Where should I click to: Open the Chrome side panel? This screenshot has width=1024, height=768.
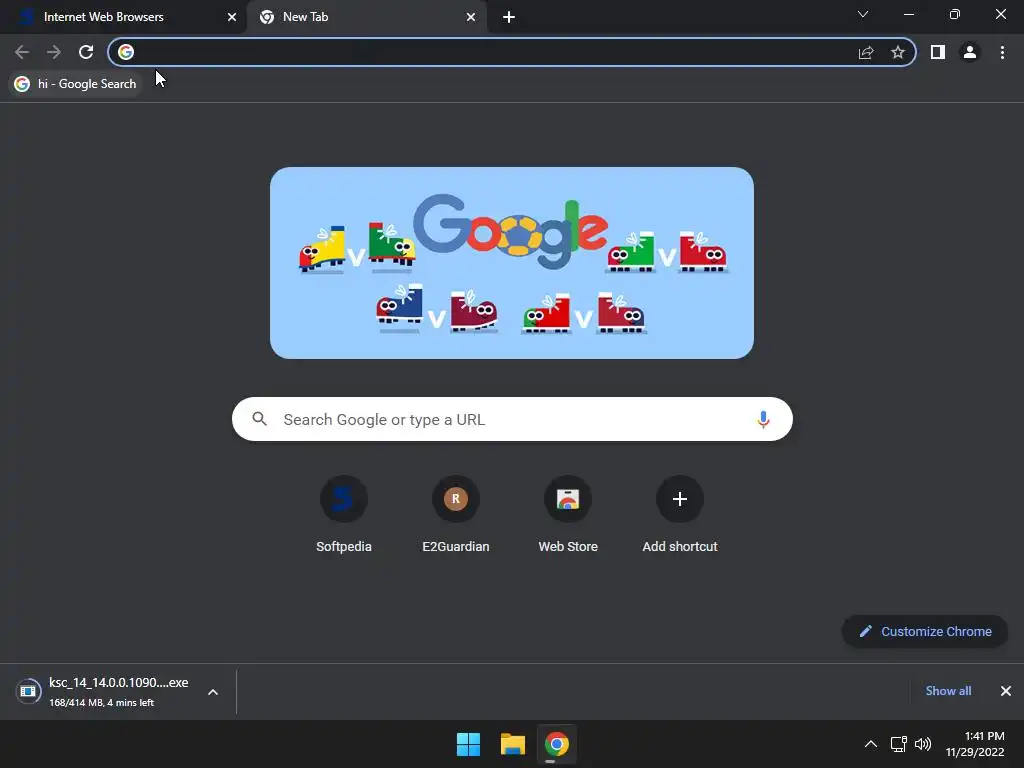(938, 52)
